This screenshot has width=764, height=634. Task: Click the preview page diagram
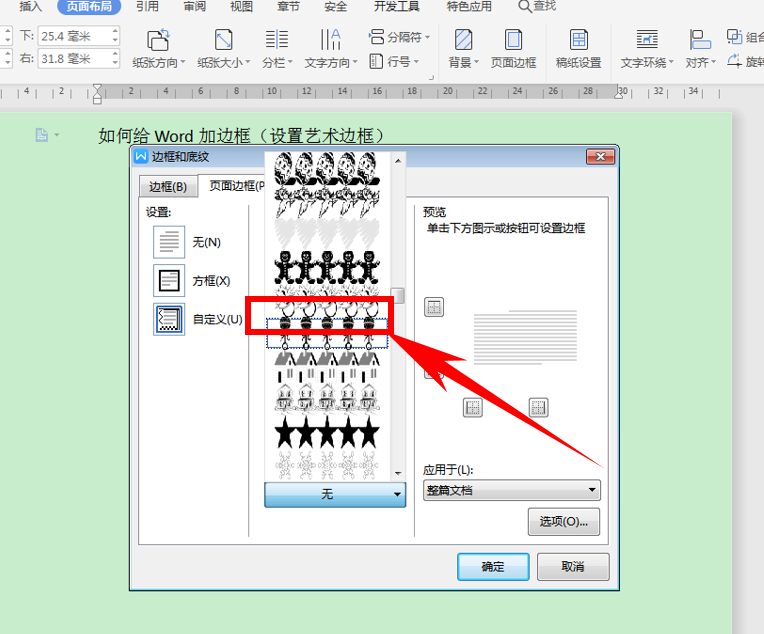click(525, 337)
